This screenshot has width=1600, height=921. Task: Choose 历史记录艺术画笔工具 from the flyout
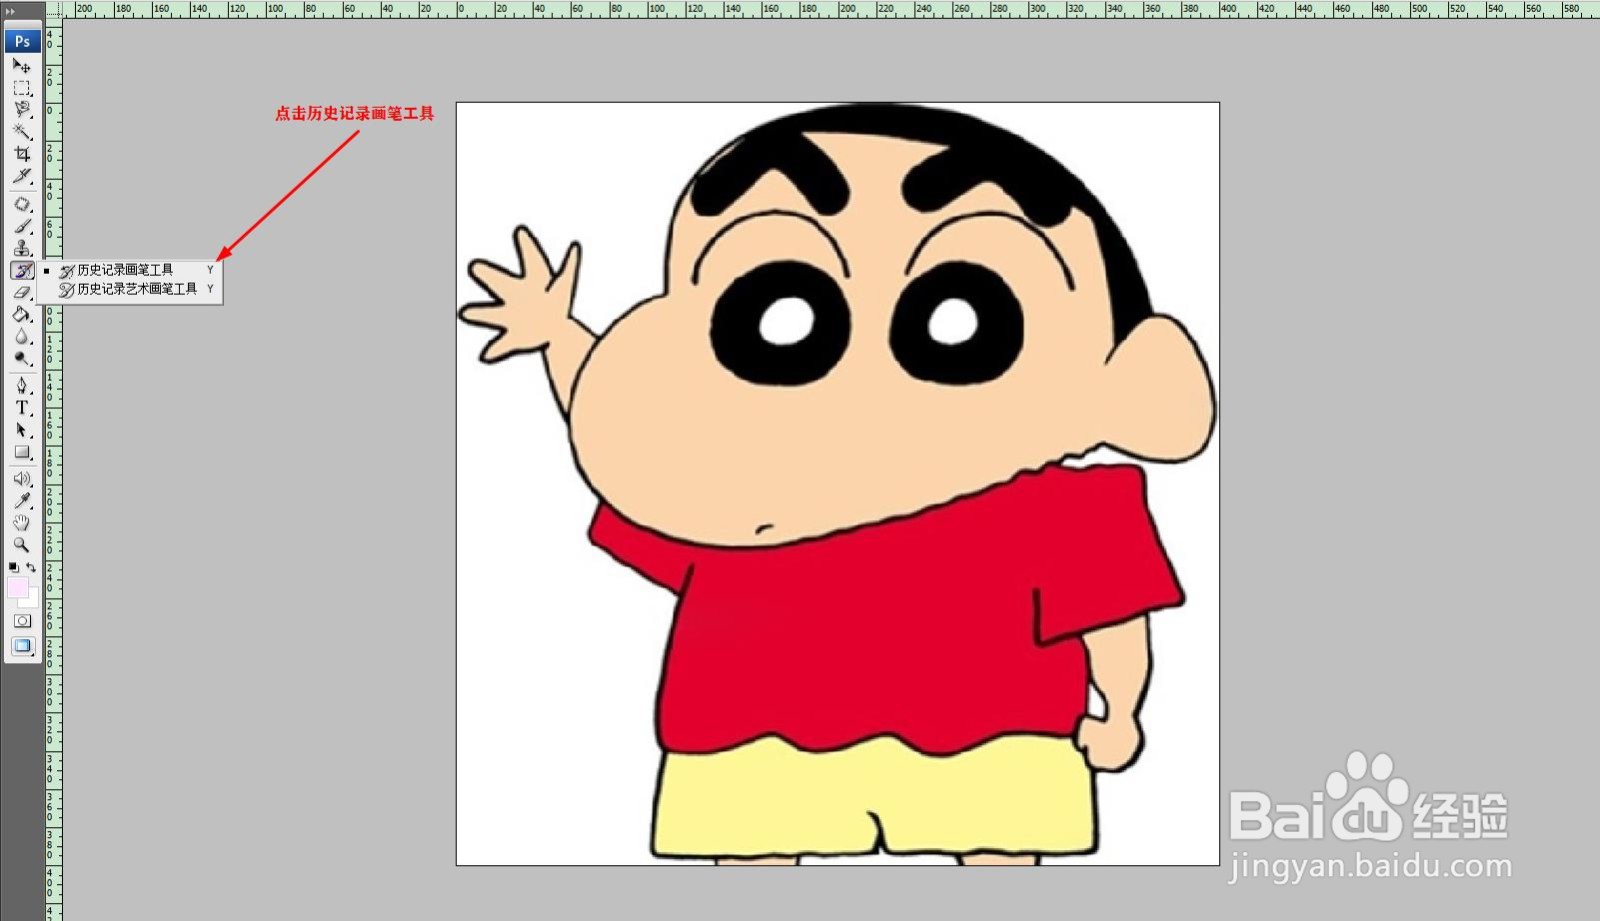(x=130, y=289)
